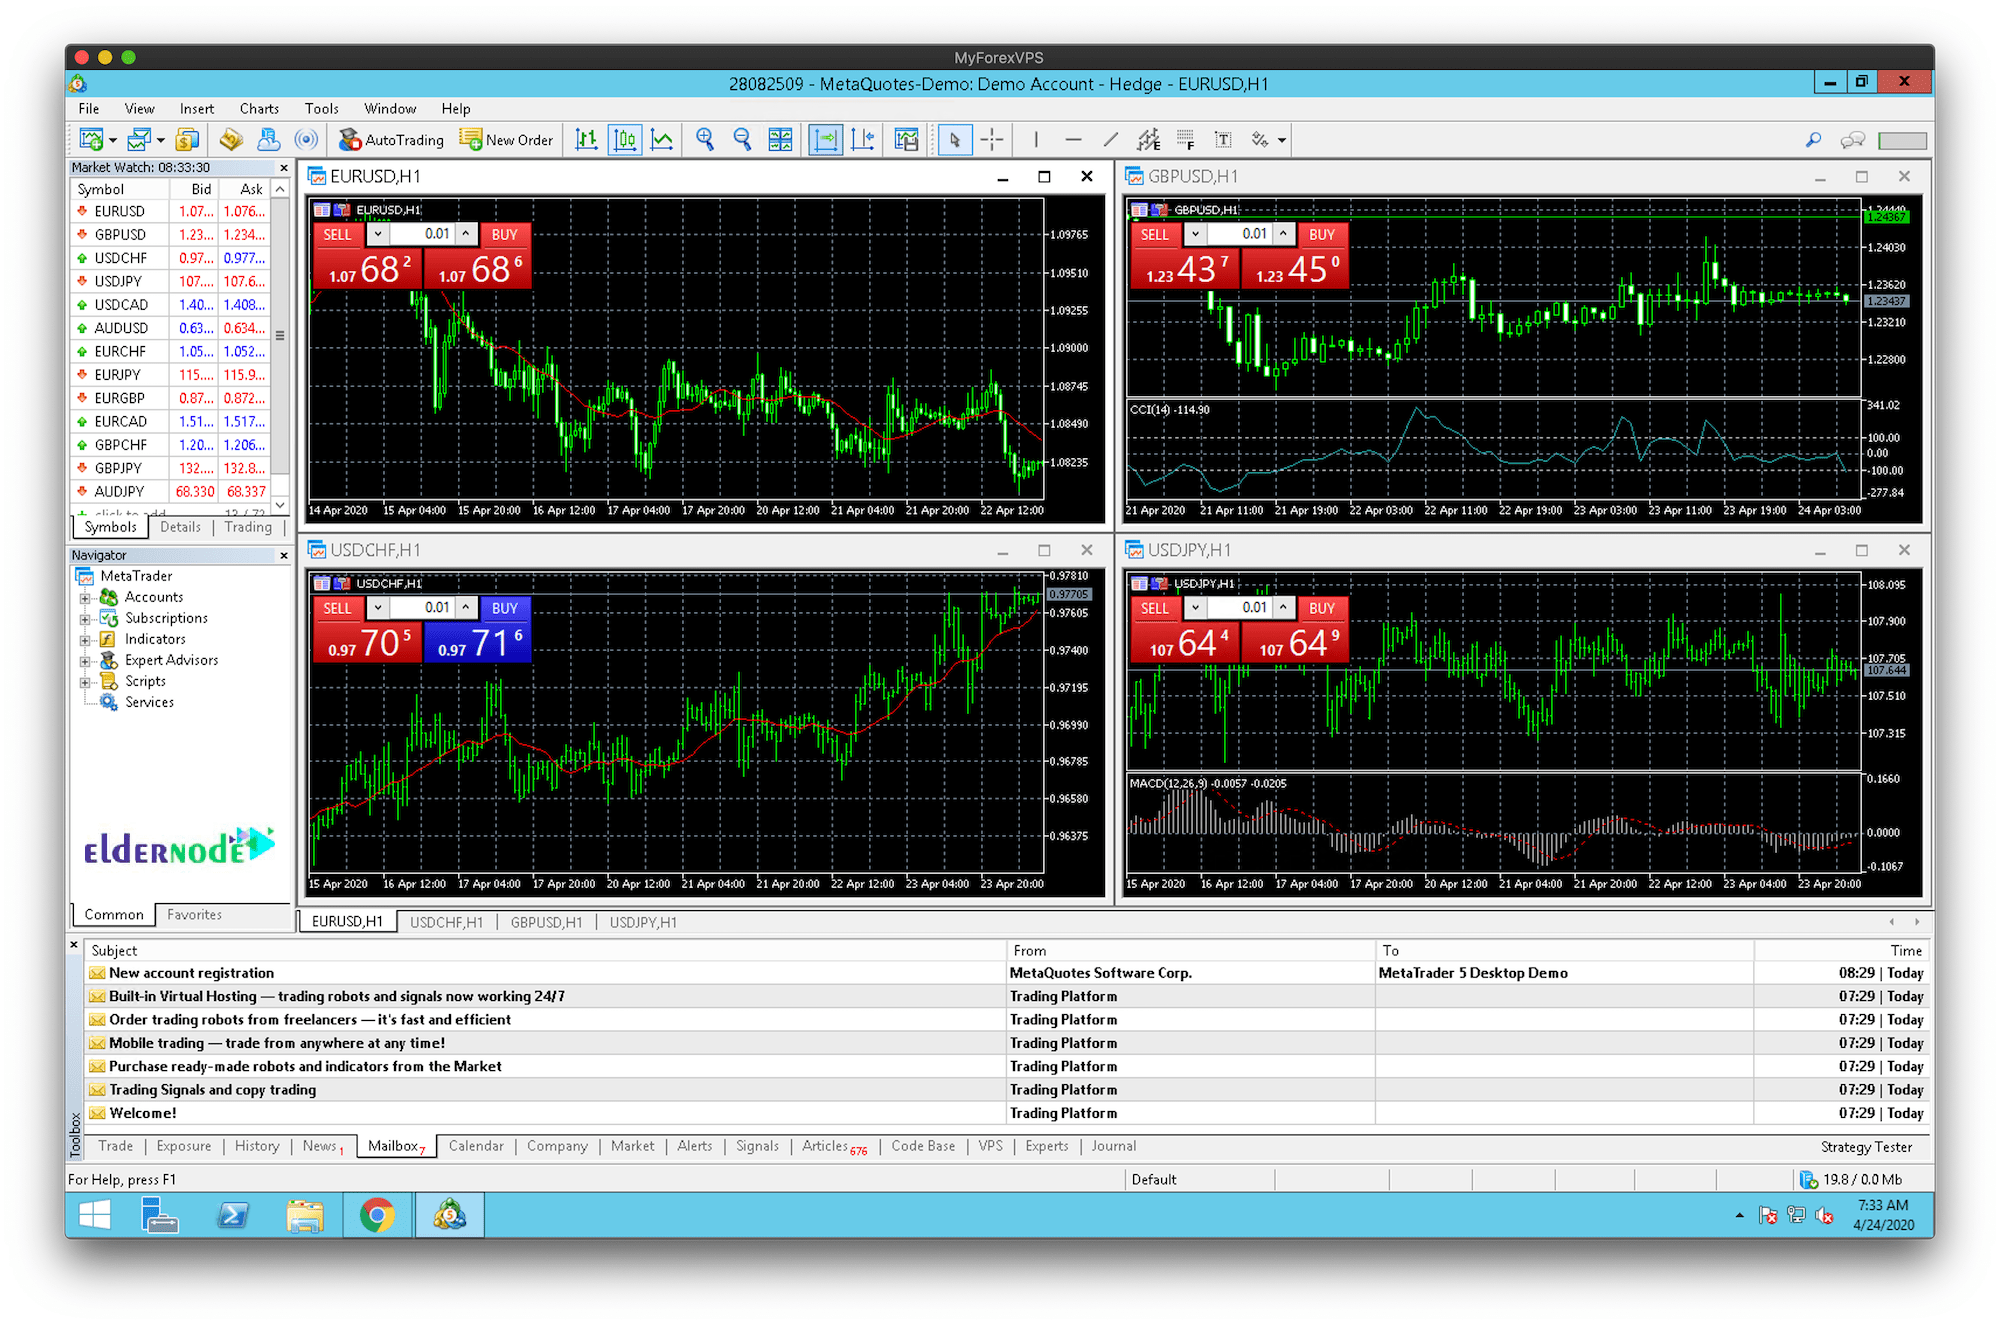Open the Strategy Tester link
2000x1325 pixels.
pyautogui.click(x=1866, y=1147)
